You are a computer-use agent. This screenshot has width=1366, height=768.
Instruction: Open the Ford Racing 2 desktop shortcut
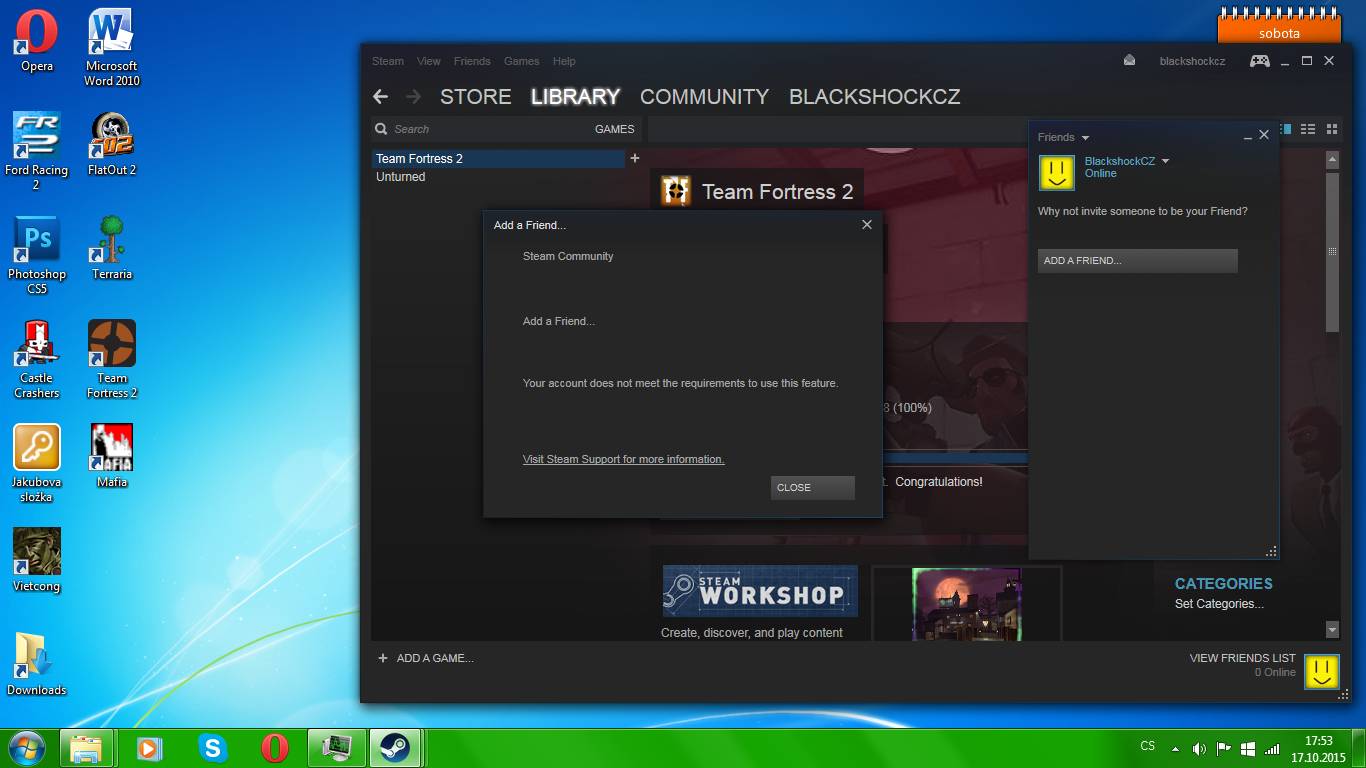point(37,152)
